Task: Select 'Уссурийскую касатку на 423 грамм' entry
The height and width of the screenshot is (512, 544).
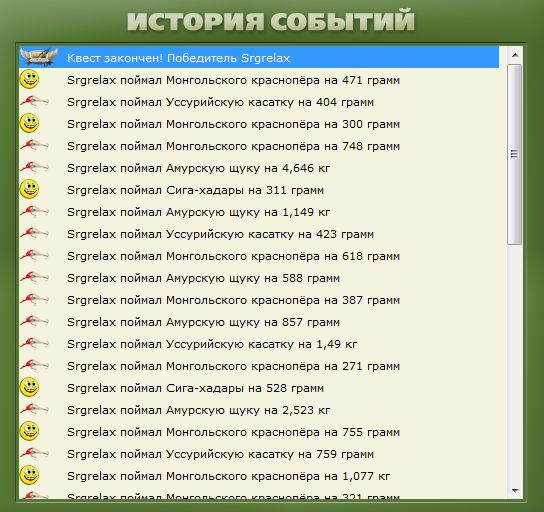Action: tap(259, 234)
